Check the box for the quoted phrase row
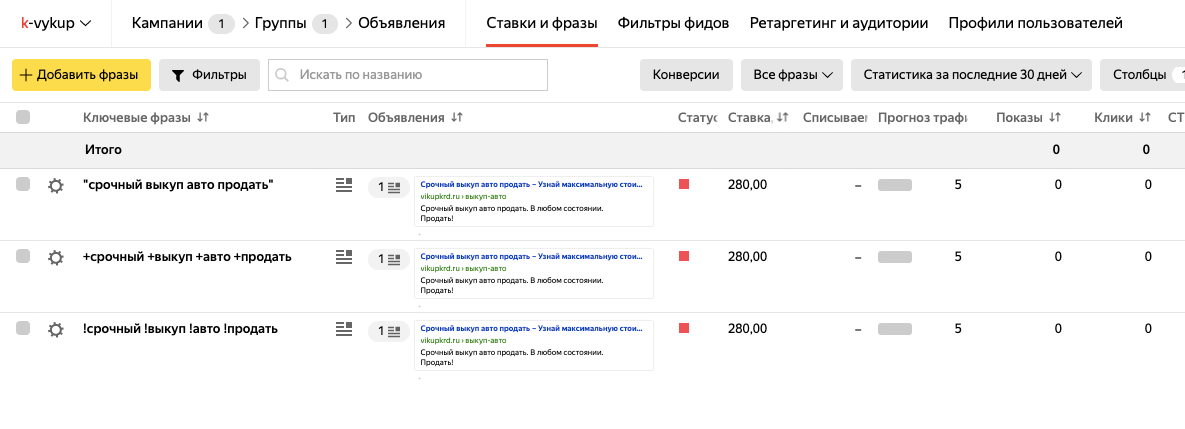The height and width of the screenshot is (429, 1185). click(x=23, y=184)
